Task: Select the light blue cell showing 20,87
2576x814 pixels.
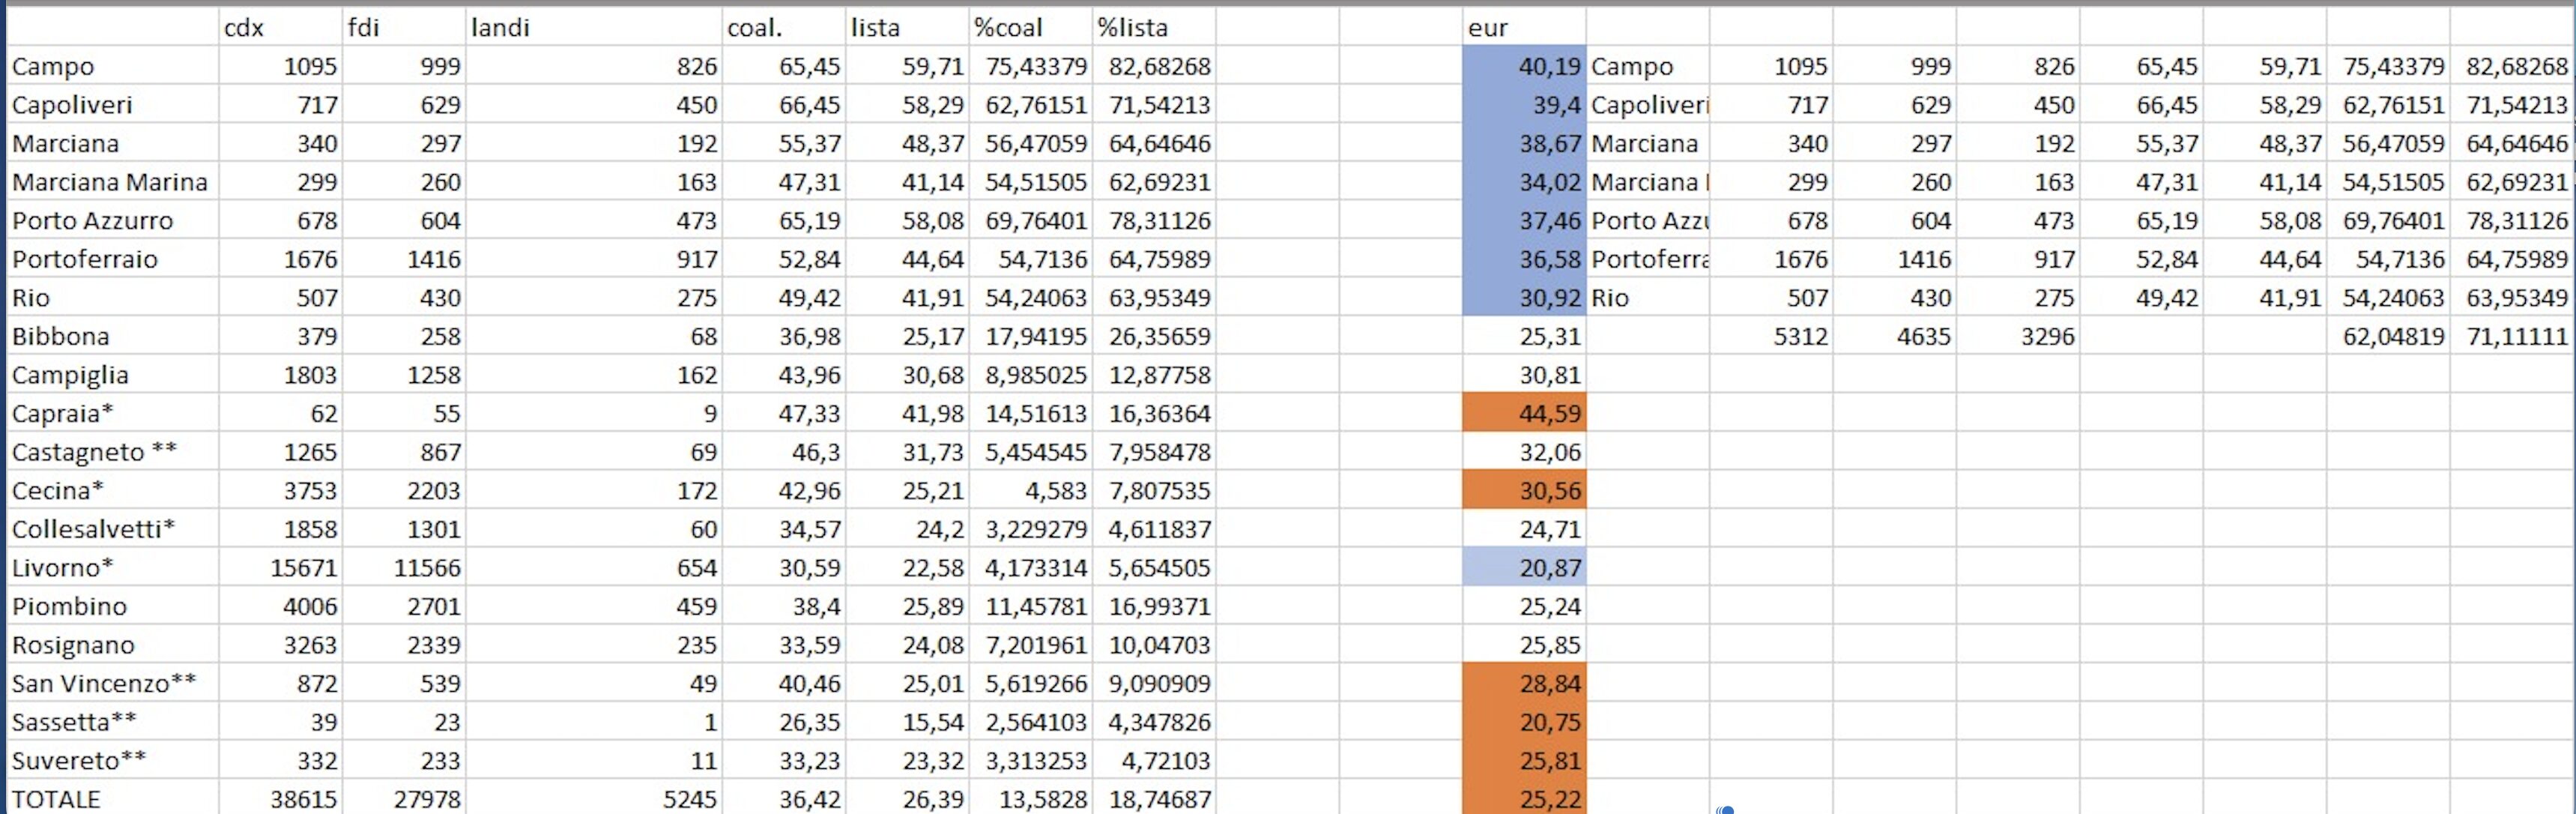Action: pyautogui.click(x=1523, y=568)
